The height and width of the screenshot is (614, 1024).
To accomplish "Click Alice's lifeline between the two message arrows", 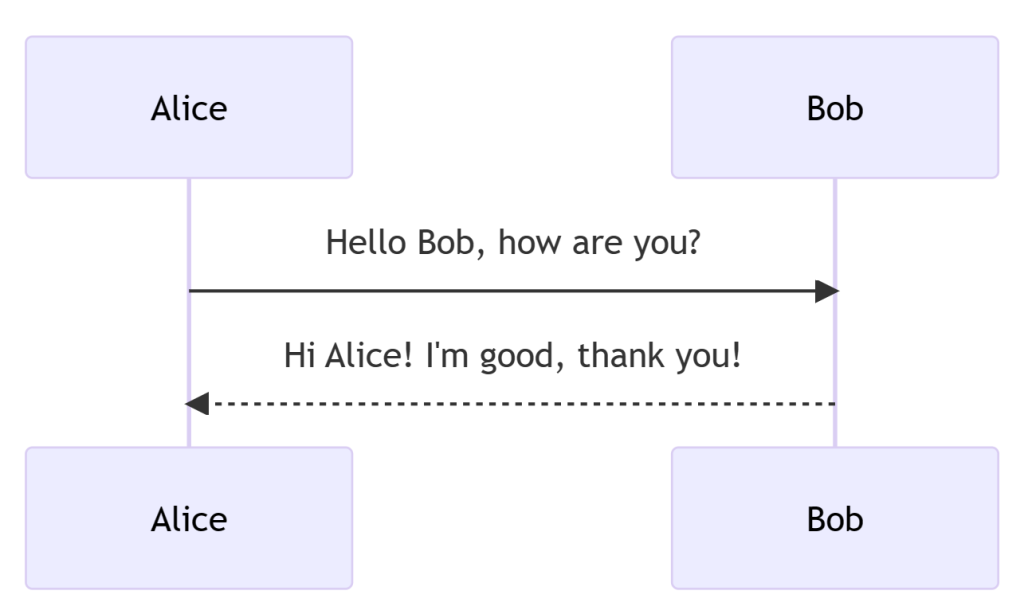I will tap(189, 347).
